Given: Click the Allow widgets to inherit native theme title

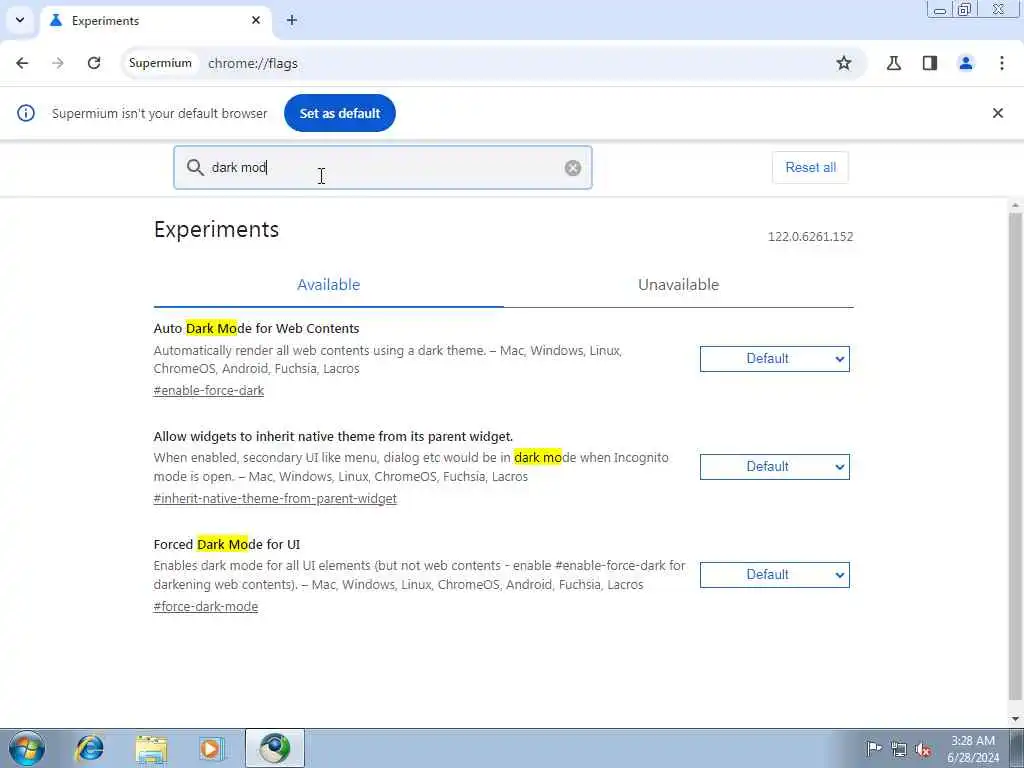Looking at the screenshot, I should click(333, 436).
